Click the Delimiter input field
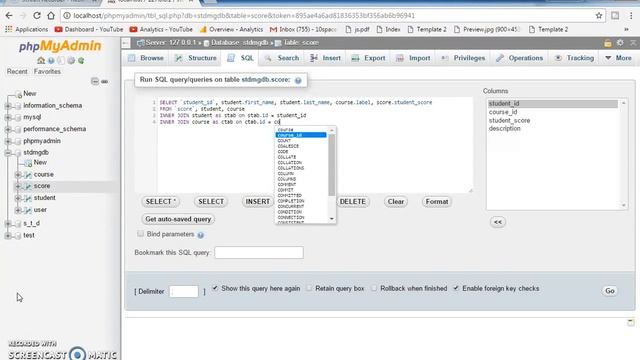Image resolution: width=640 pixels, height=360 pixels. [x=184, y=291]
